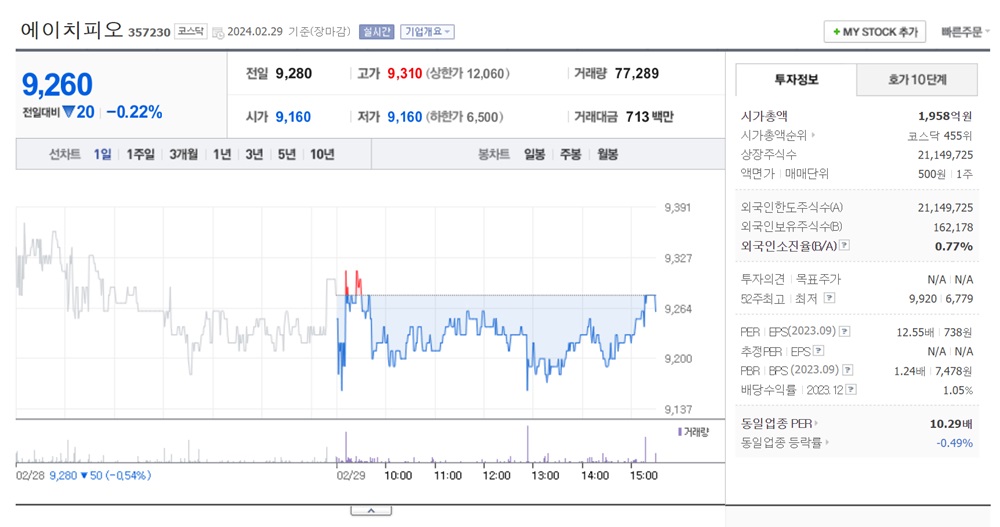
Task: Collapse the chart with the bottom chevron
Action: [371, 511]
